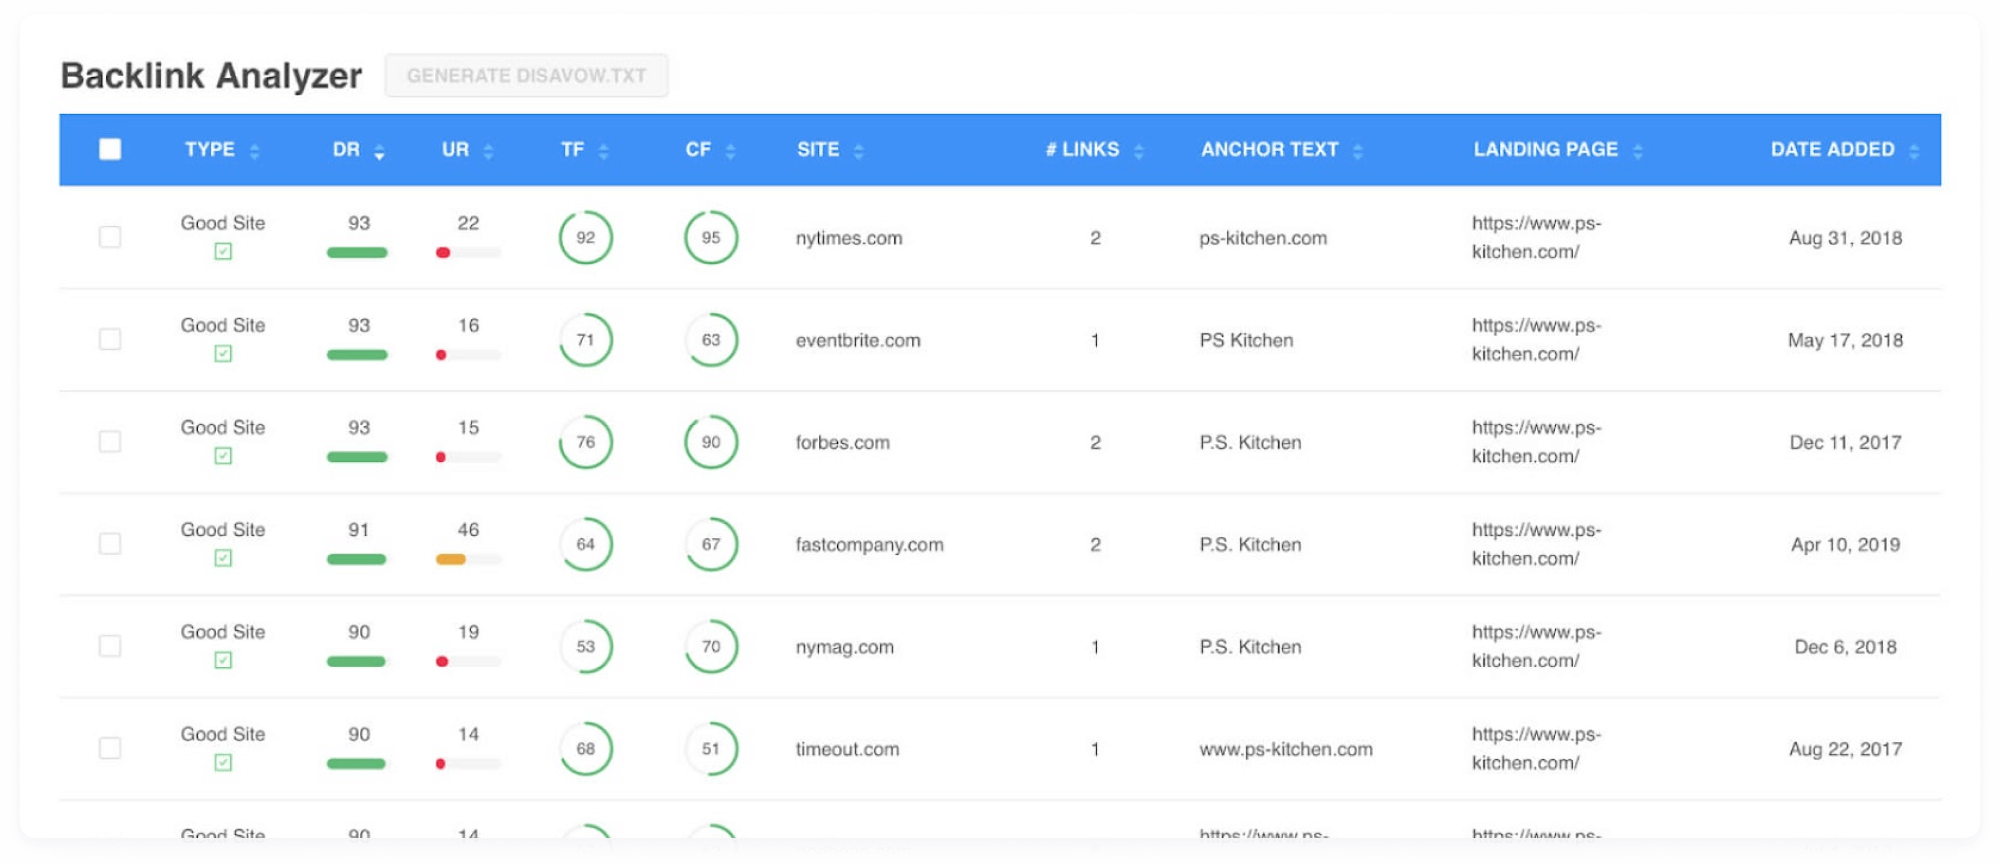Viewport: 2000px width, 864px height.
Task: Click the Trust Flow circle showing 92
Action: tap(585, 238)
